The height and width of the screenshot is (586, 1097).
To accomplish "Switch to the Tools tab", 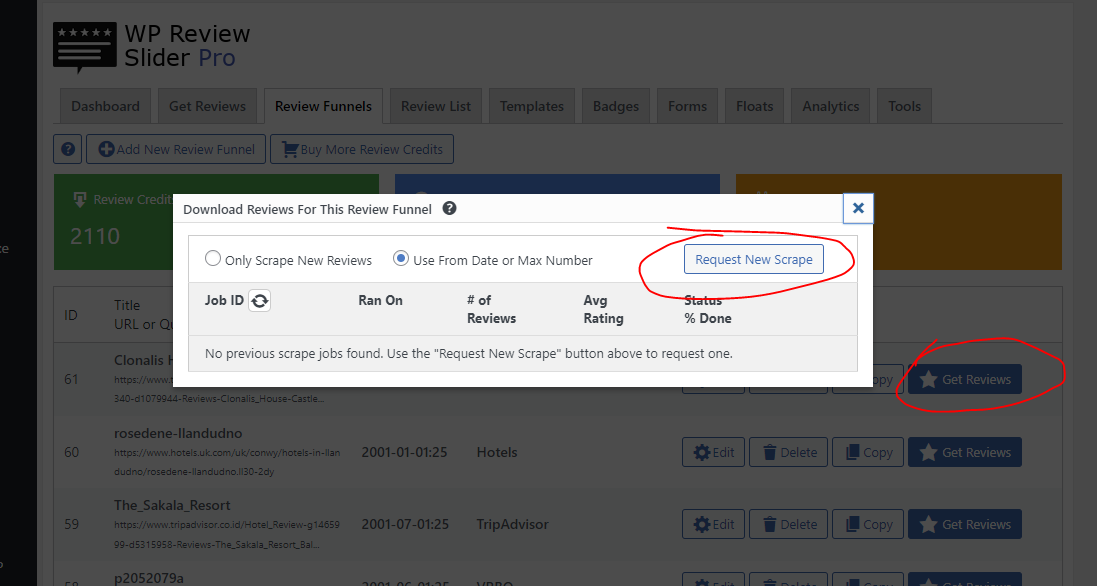I will click(x=905, y=106).
